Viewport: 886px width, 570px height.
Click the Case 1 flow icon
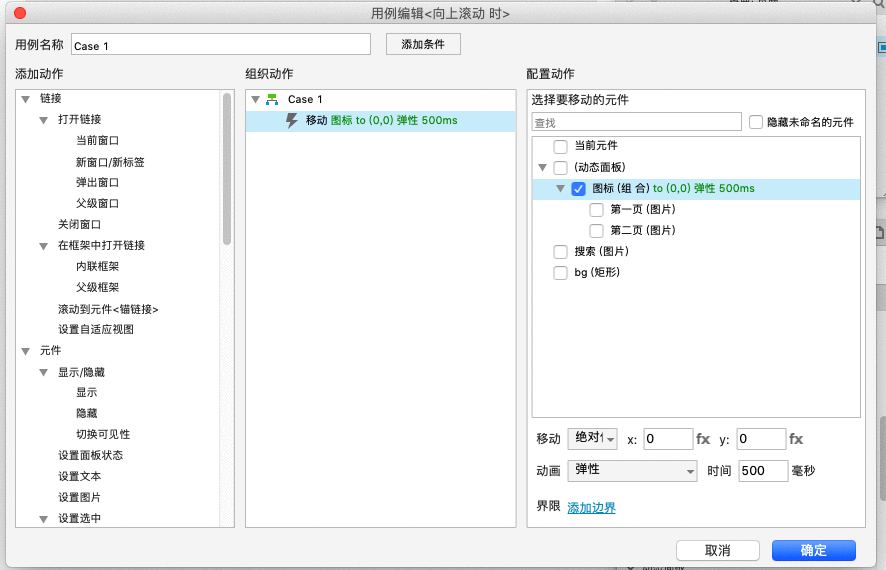tap(272, 99)
